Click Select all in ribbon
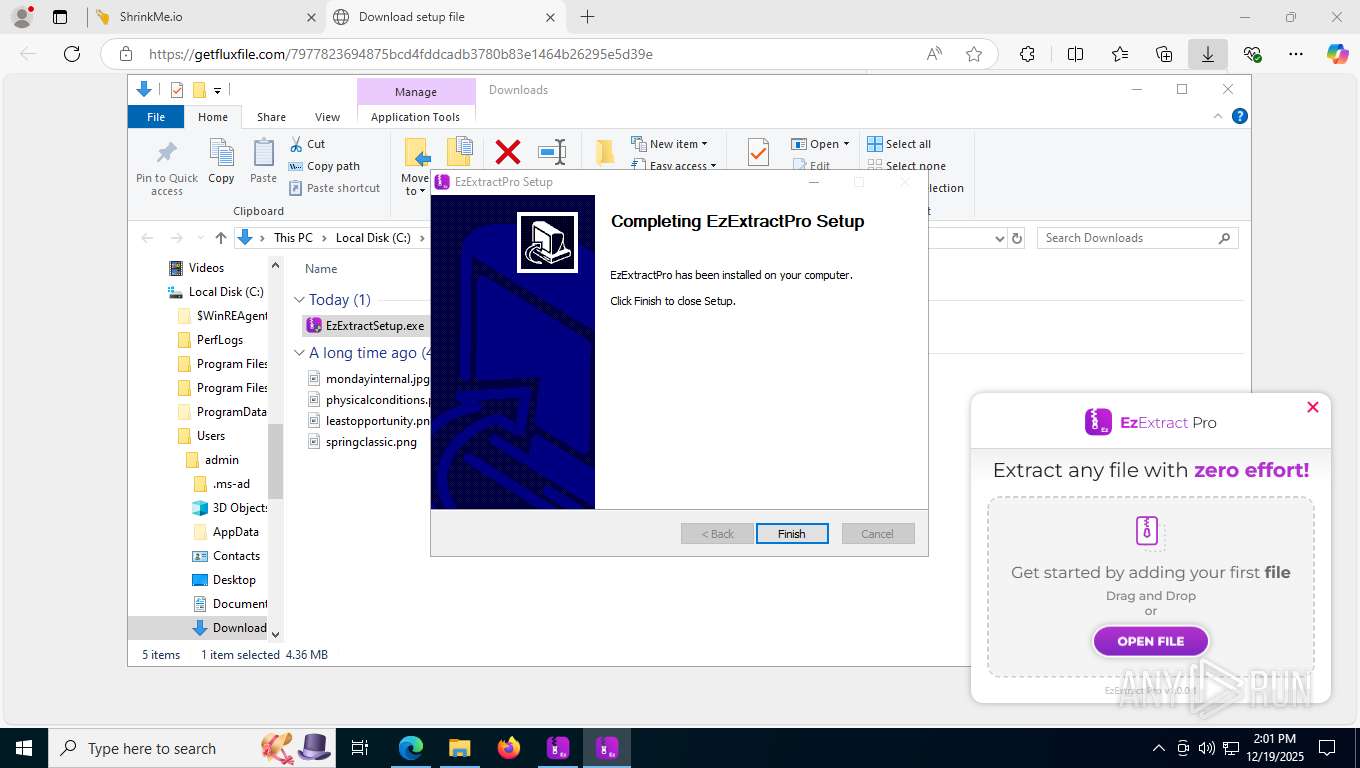Viewport: 1360px width, 768px height. pyautogui.click(x=899, y=144)
